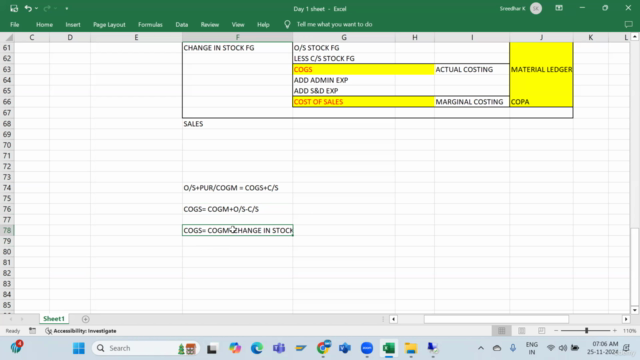Screen dimensions: 640x360
Task: Click the Tell me lightbulb icon
Action: [x=287, y=24]
